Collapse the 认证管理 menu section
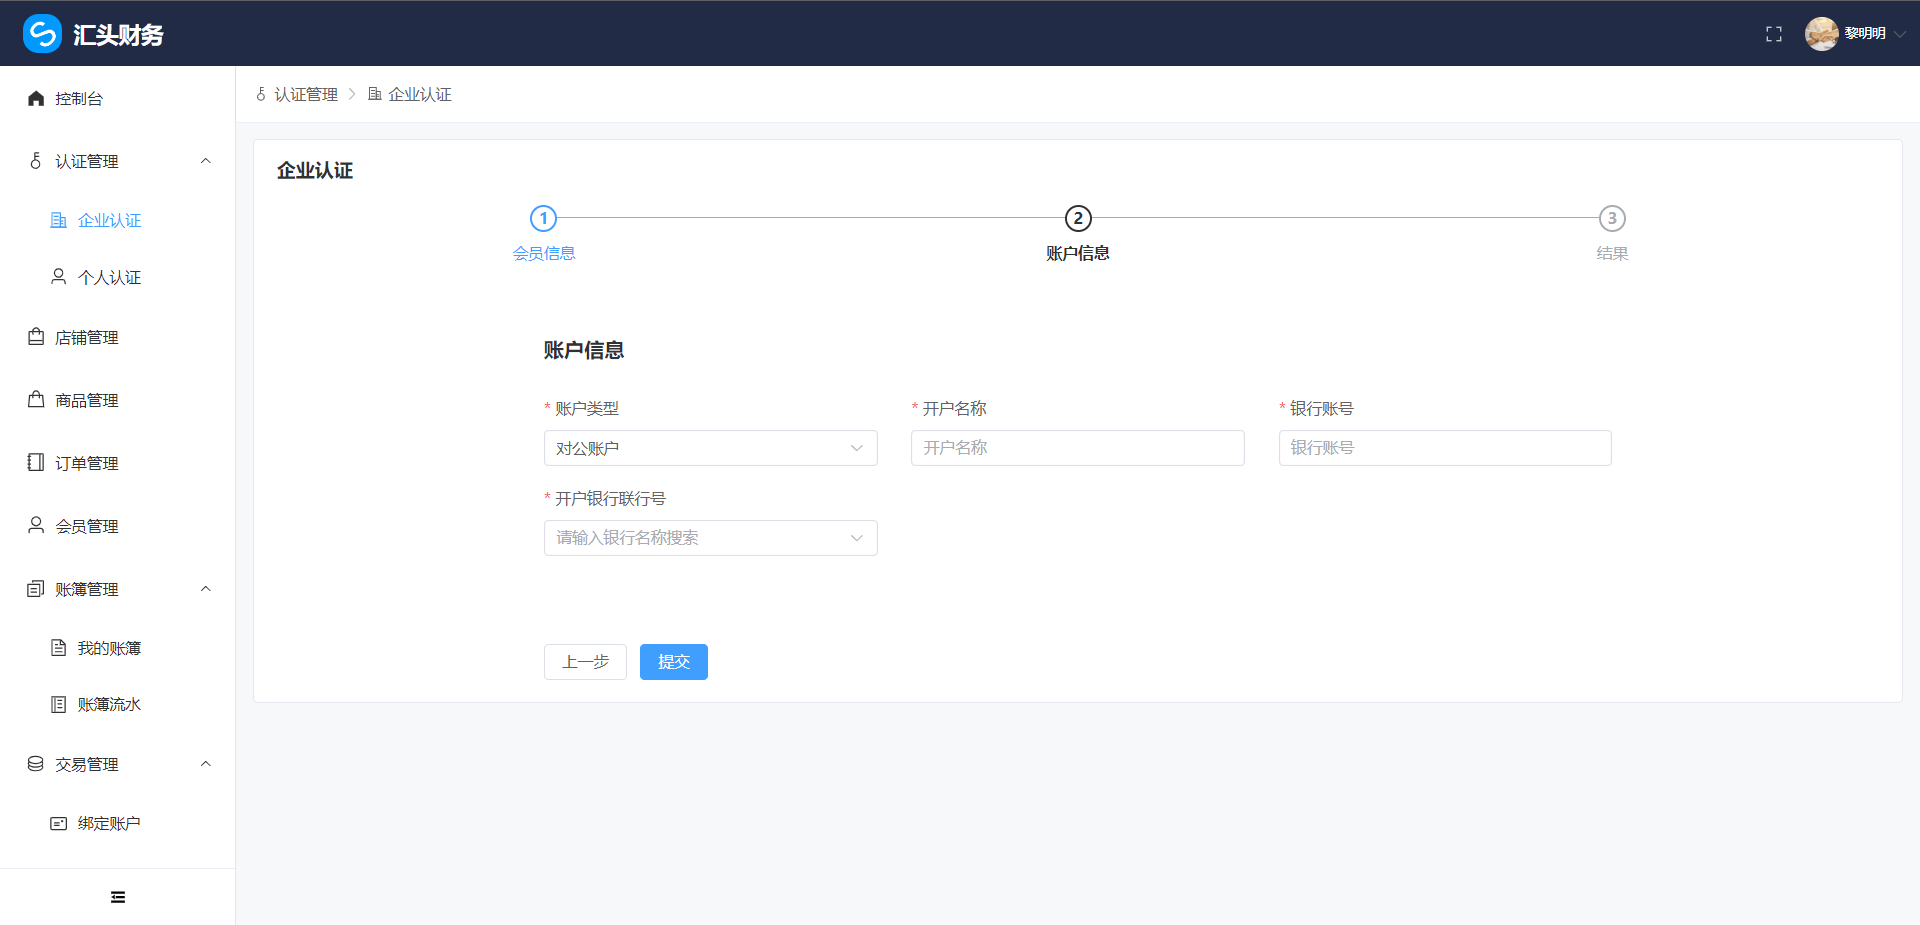Image resolution: width=1920 pixels, height=925 pixels. pos(206,161)
